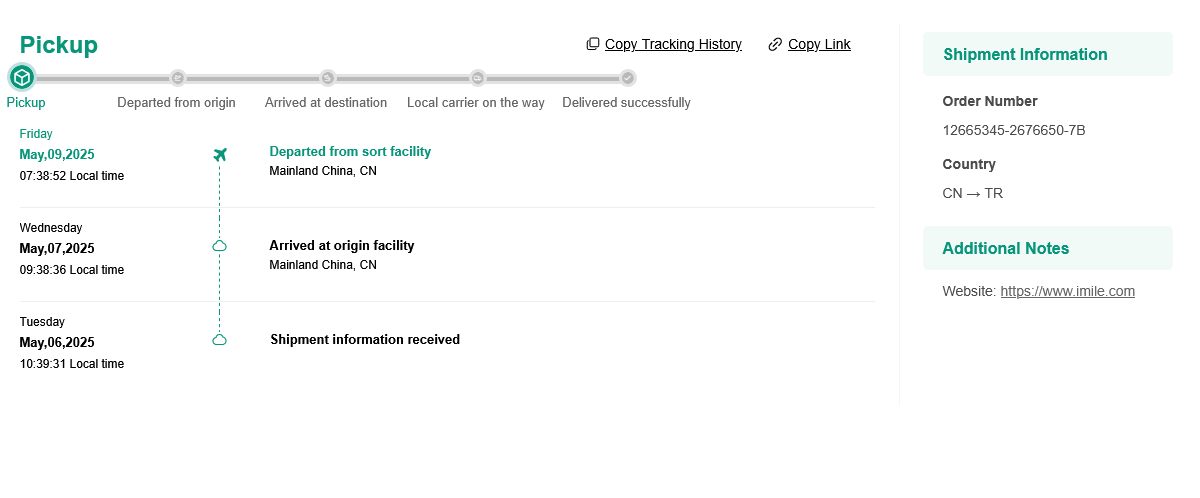The height and width of the screenshot is (498, 1200).
Task: Select the order number 12665345-2676650-7B
Action: pyautogui.click(x=1013, y=130)
